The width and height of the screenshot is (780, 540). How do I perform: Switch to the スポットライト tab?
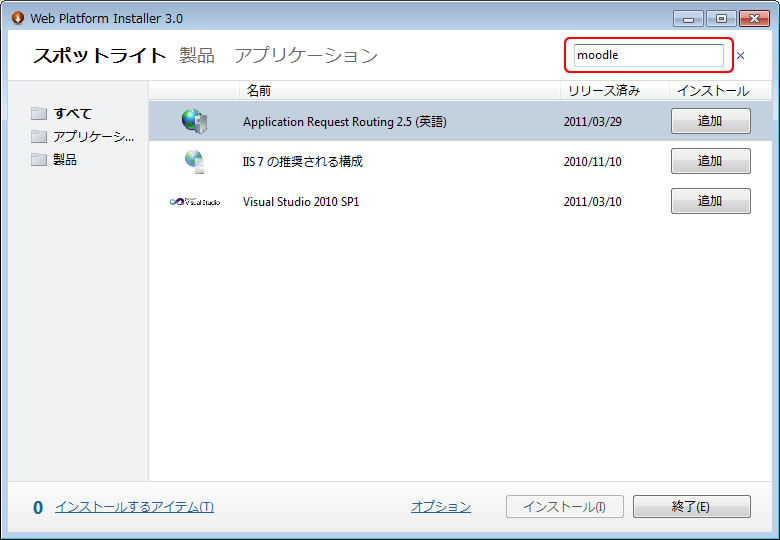coord(99,55)
